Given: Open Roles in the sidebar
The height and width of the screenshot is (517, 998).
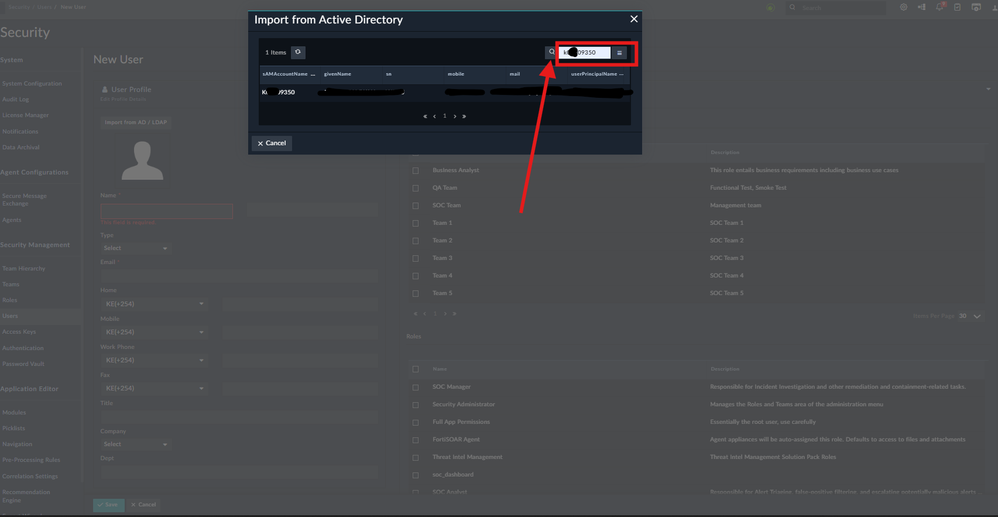Looking at the screenshot, I should (x=10, y=301).
